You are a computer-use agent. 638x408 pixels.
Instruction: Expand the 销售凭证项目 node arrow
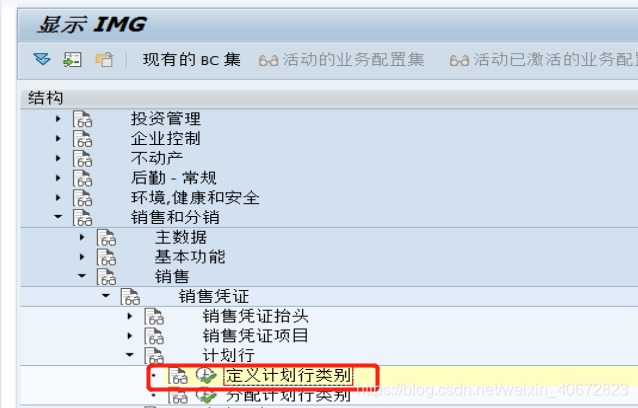click(130, 336)
